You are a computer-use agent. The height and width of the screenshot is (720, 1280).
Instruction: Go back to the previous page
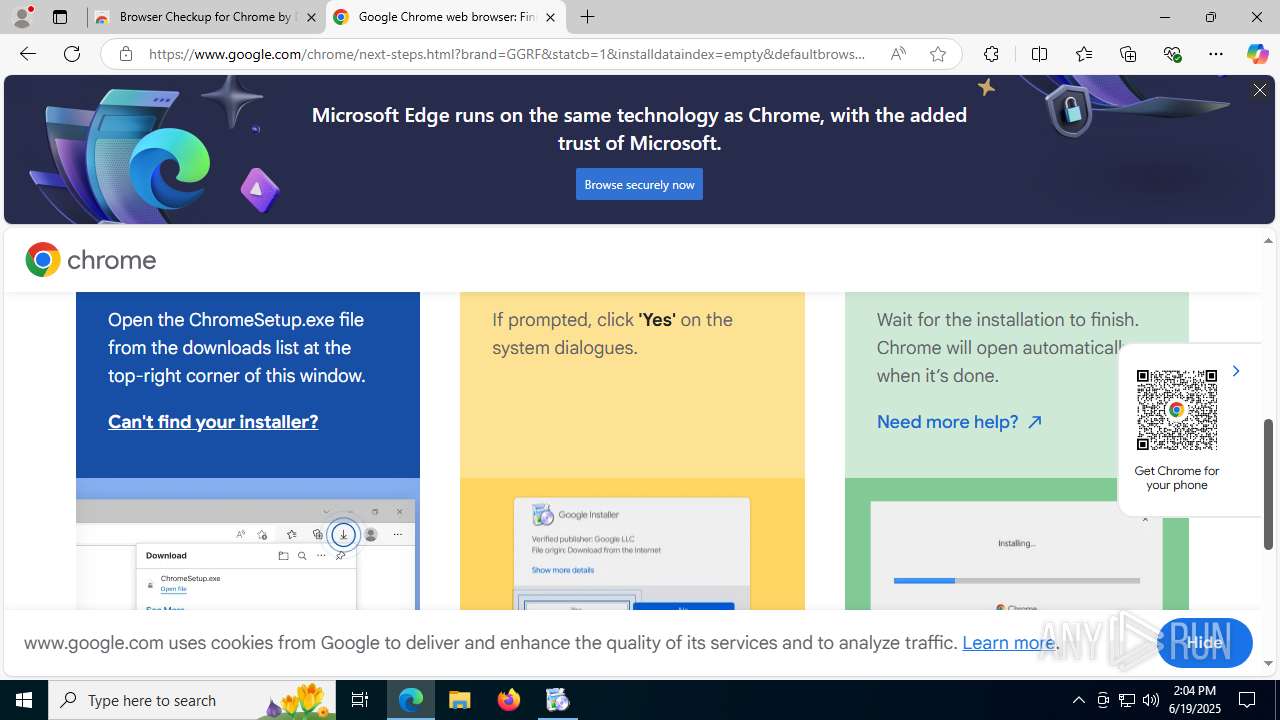pyautogui.click(x=27, y=54)
